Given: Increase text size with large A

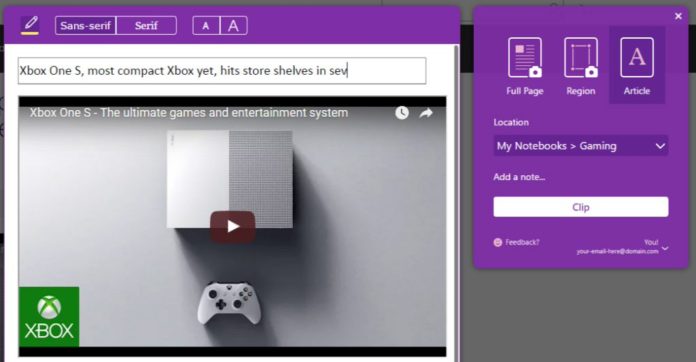Looking at the screenshot, I should point(233,26).
